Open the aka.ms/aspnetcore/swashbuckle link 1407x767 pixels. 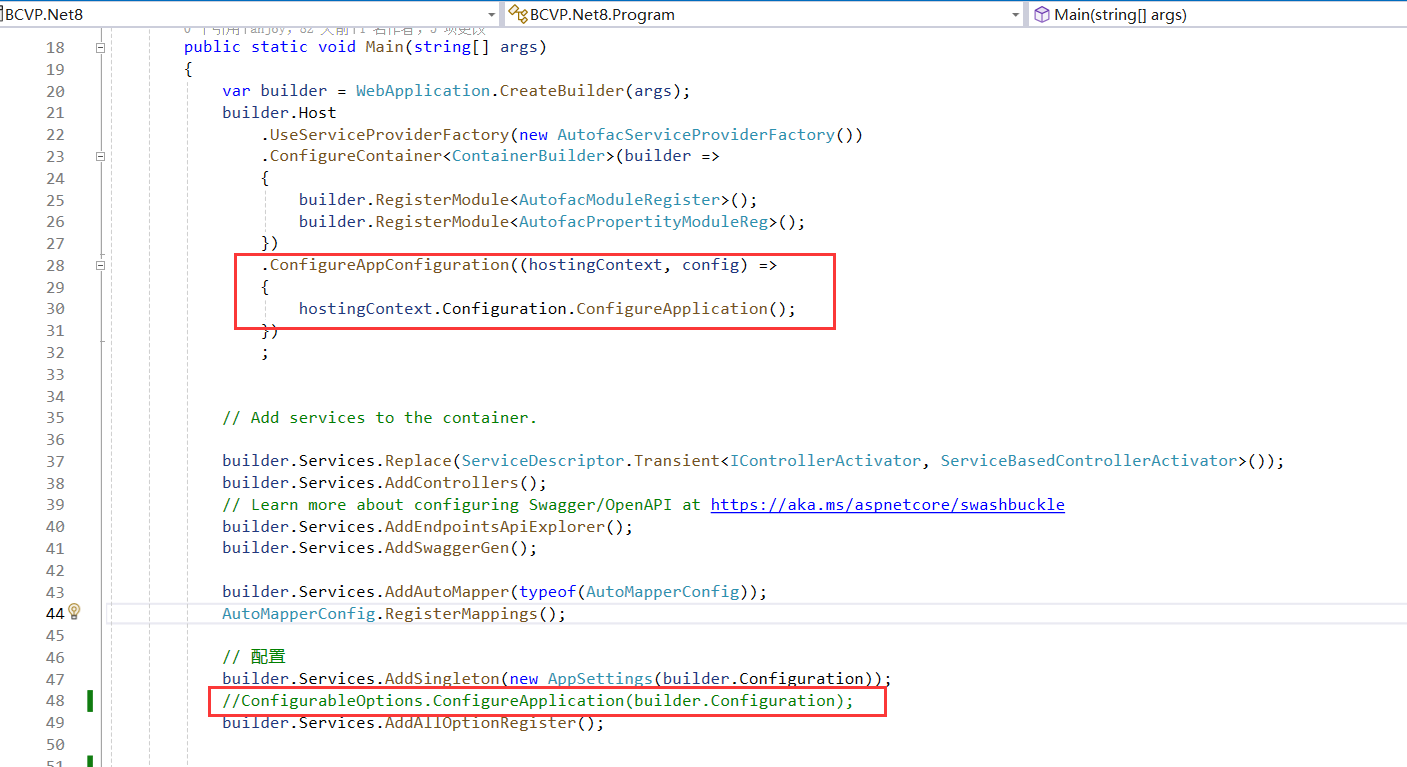(x=887, y=504)
